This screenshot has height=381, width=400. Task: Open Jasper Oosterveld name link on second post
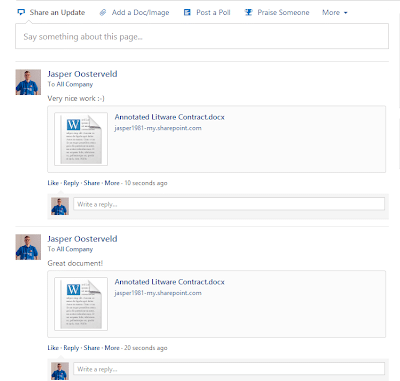[x=82, y=239]
